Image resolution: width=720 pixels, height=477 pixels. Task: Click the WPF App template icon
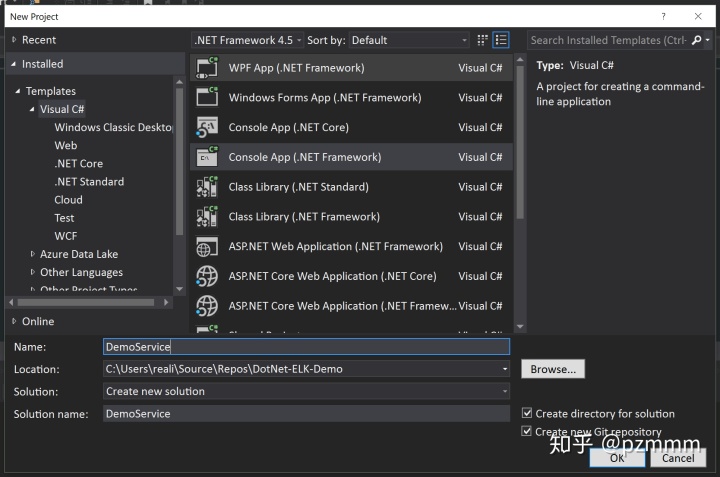pos(207,68)
